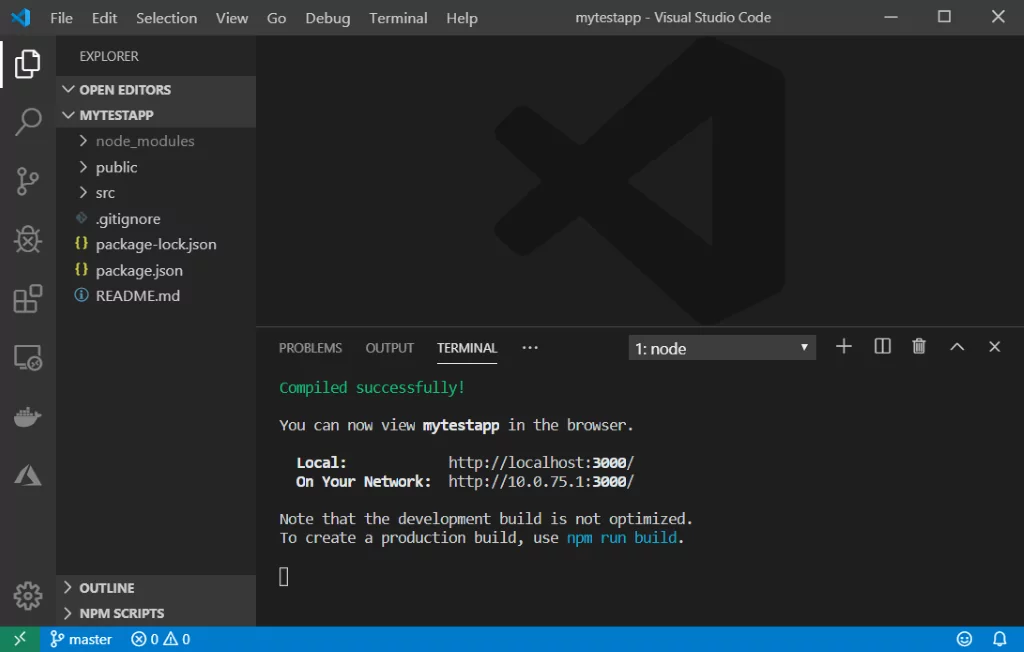Screen dimensions: 1024x652
Task: Open the Manage gear icon
Action: pyautogui.click(x=27, y=595)
